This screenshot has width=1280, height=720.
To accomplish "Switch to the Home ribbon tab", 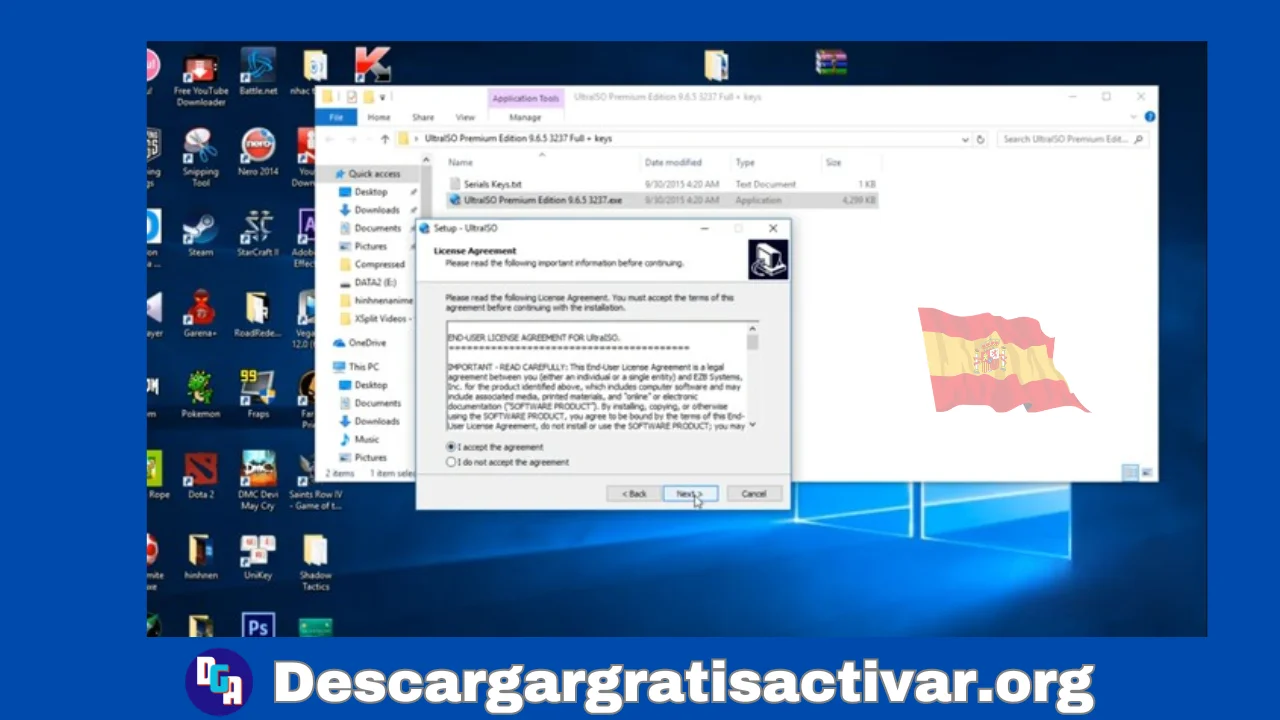I will point(379,117).
